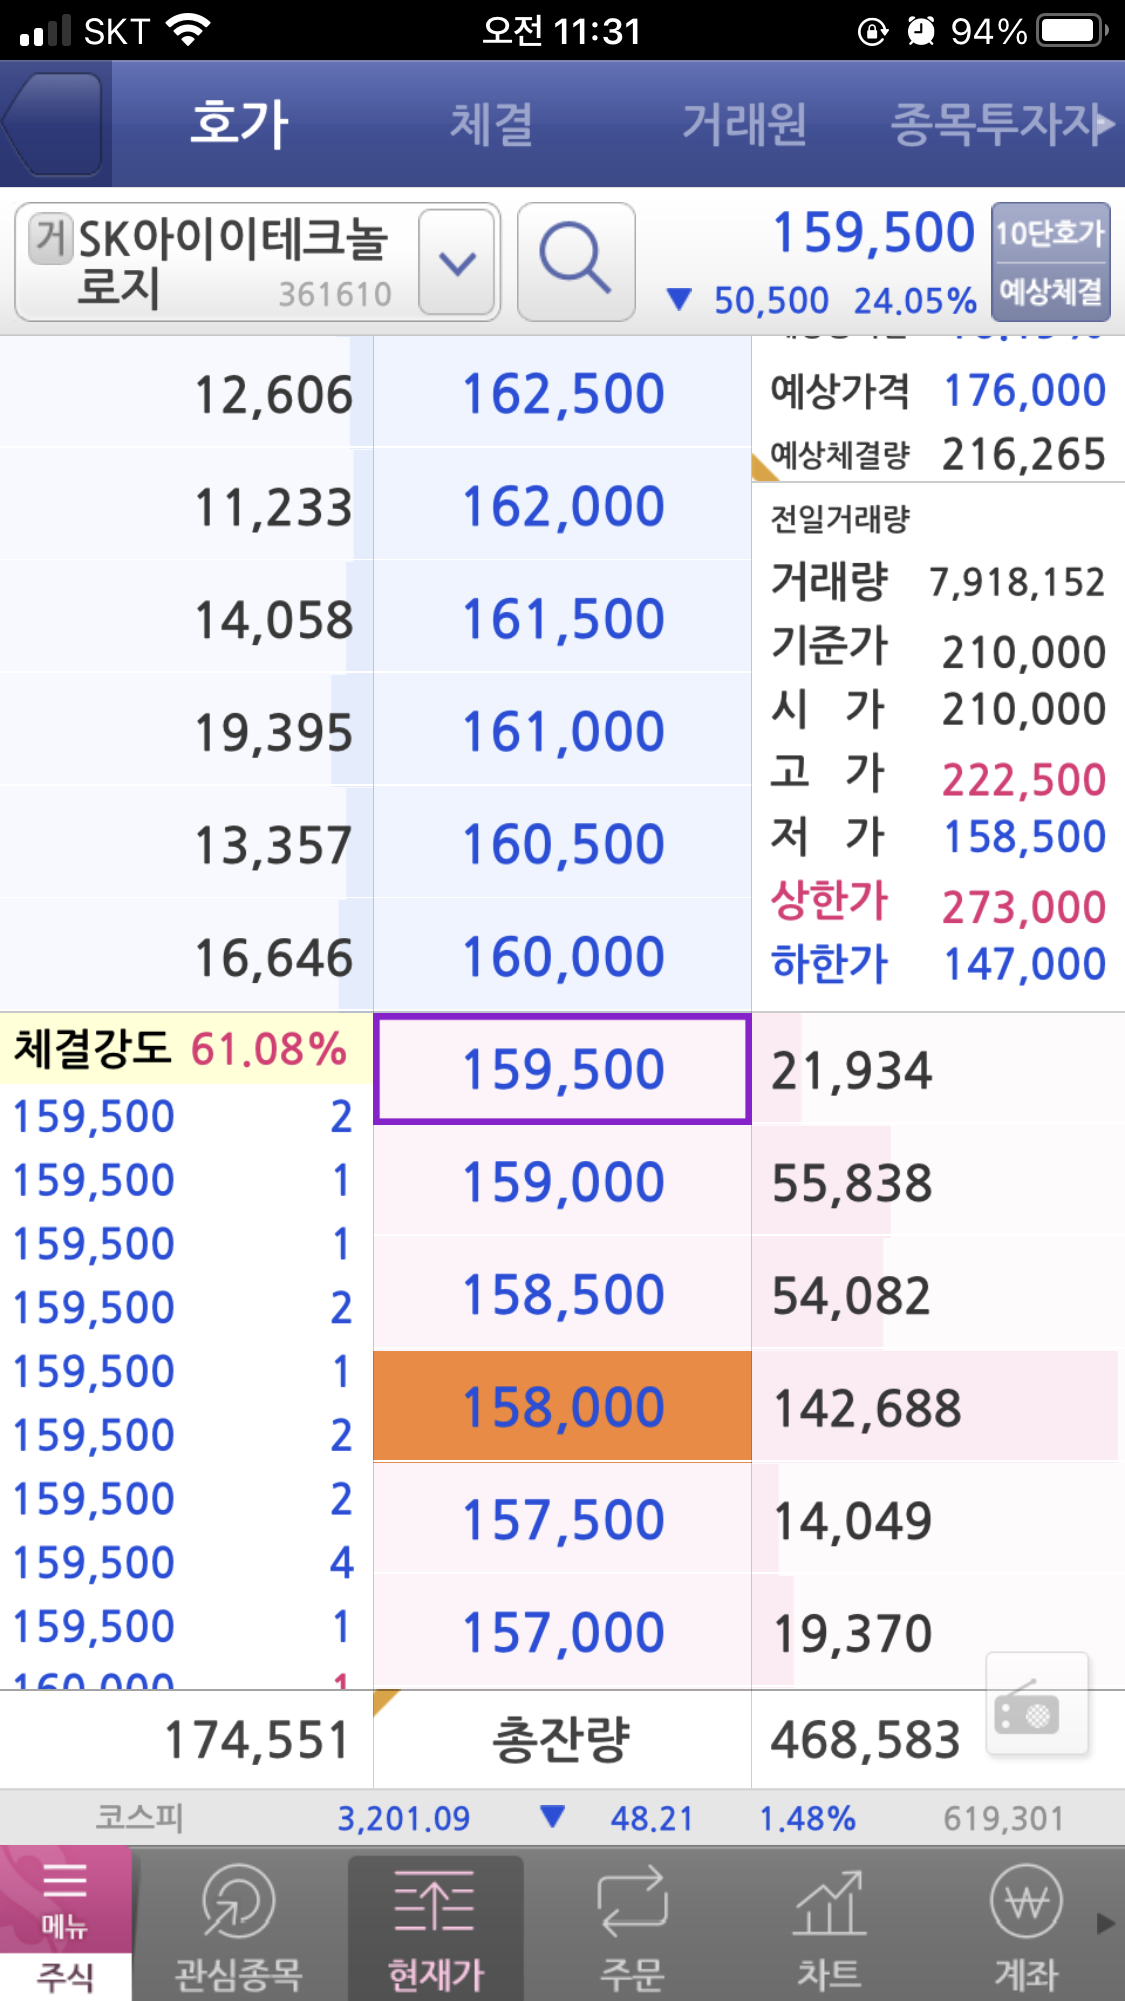Tap the 162,000 ask price
This screenshot has width=1125, height=2001.
coord(562,505)
